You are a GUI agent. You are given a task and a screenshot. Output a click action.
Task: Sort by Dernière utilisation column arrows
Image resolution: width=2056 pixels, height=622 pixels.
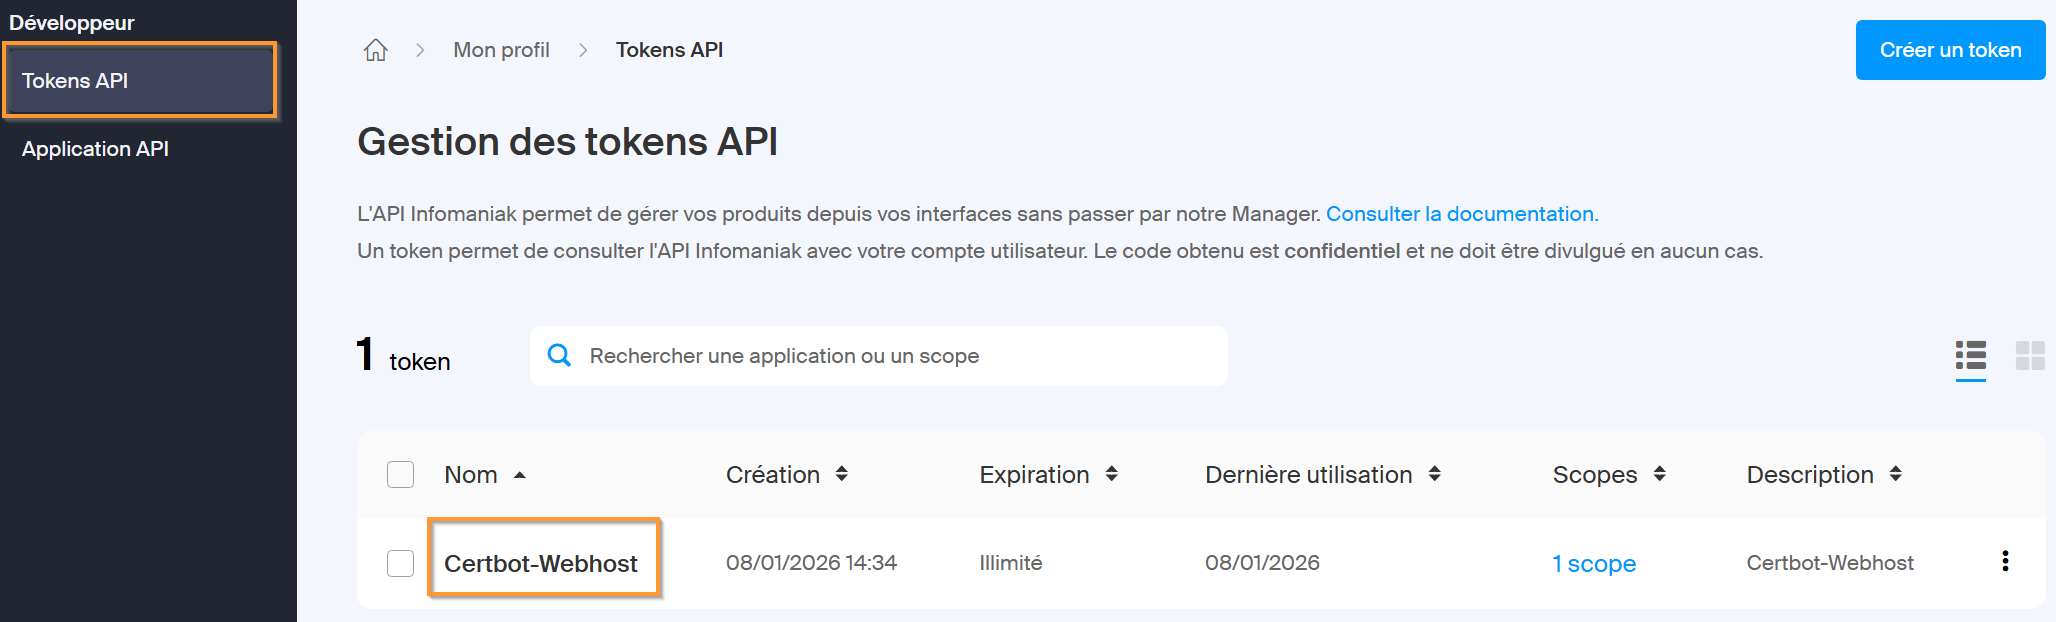[x=1435, y=474]
